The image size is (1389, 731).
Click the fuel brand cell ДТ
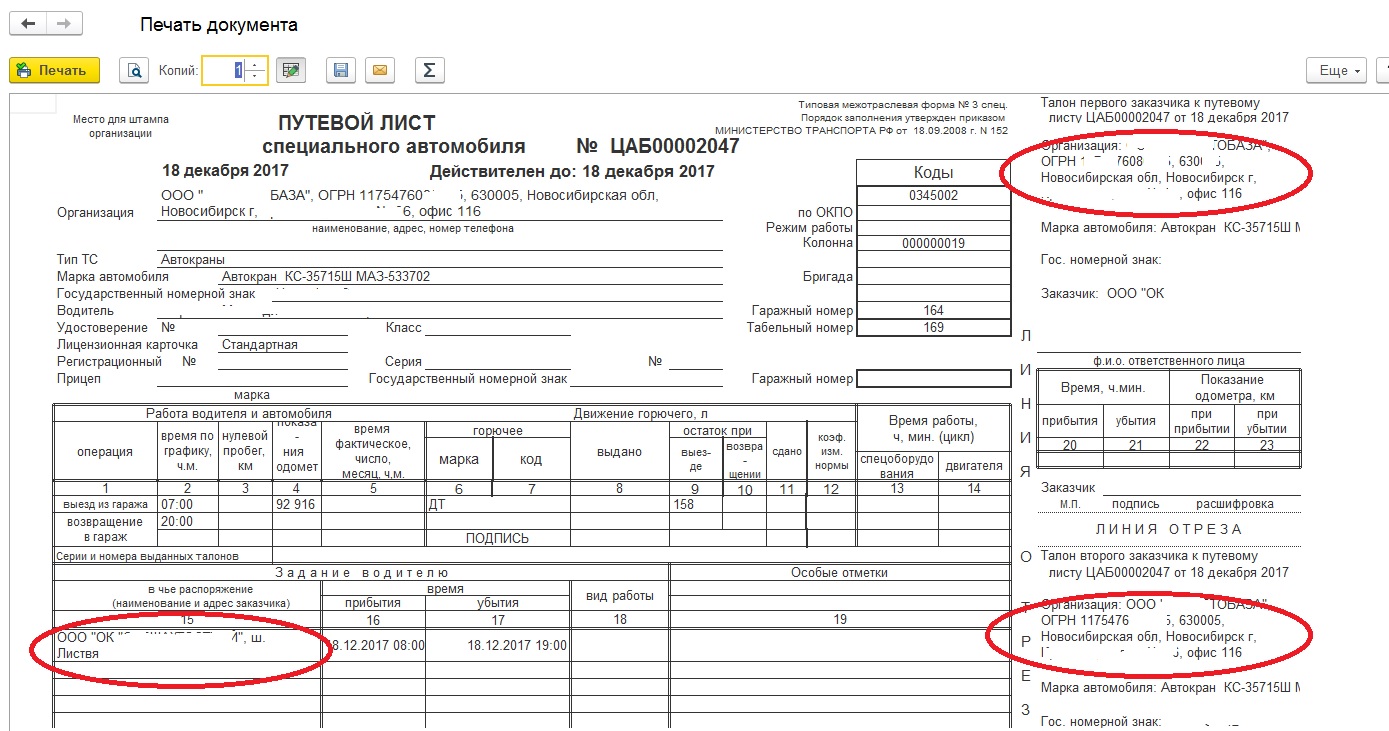458,505
